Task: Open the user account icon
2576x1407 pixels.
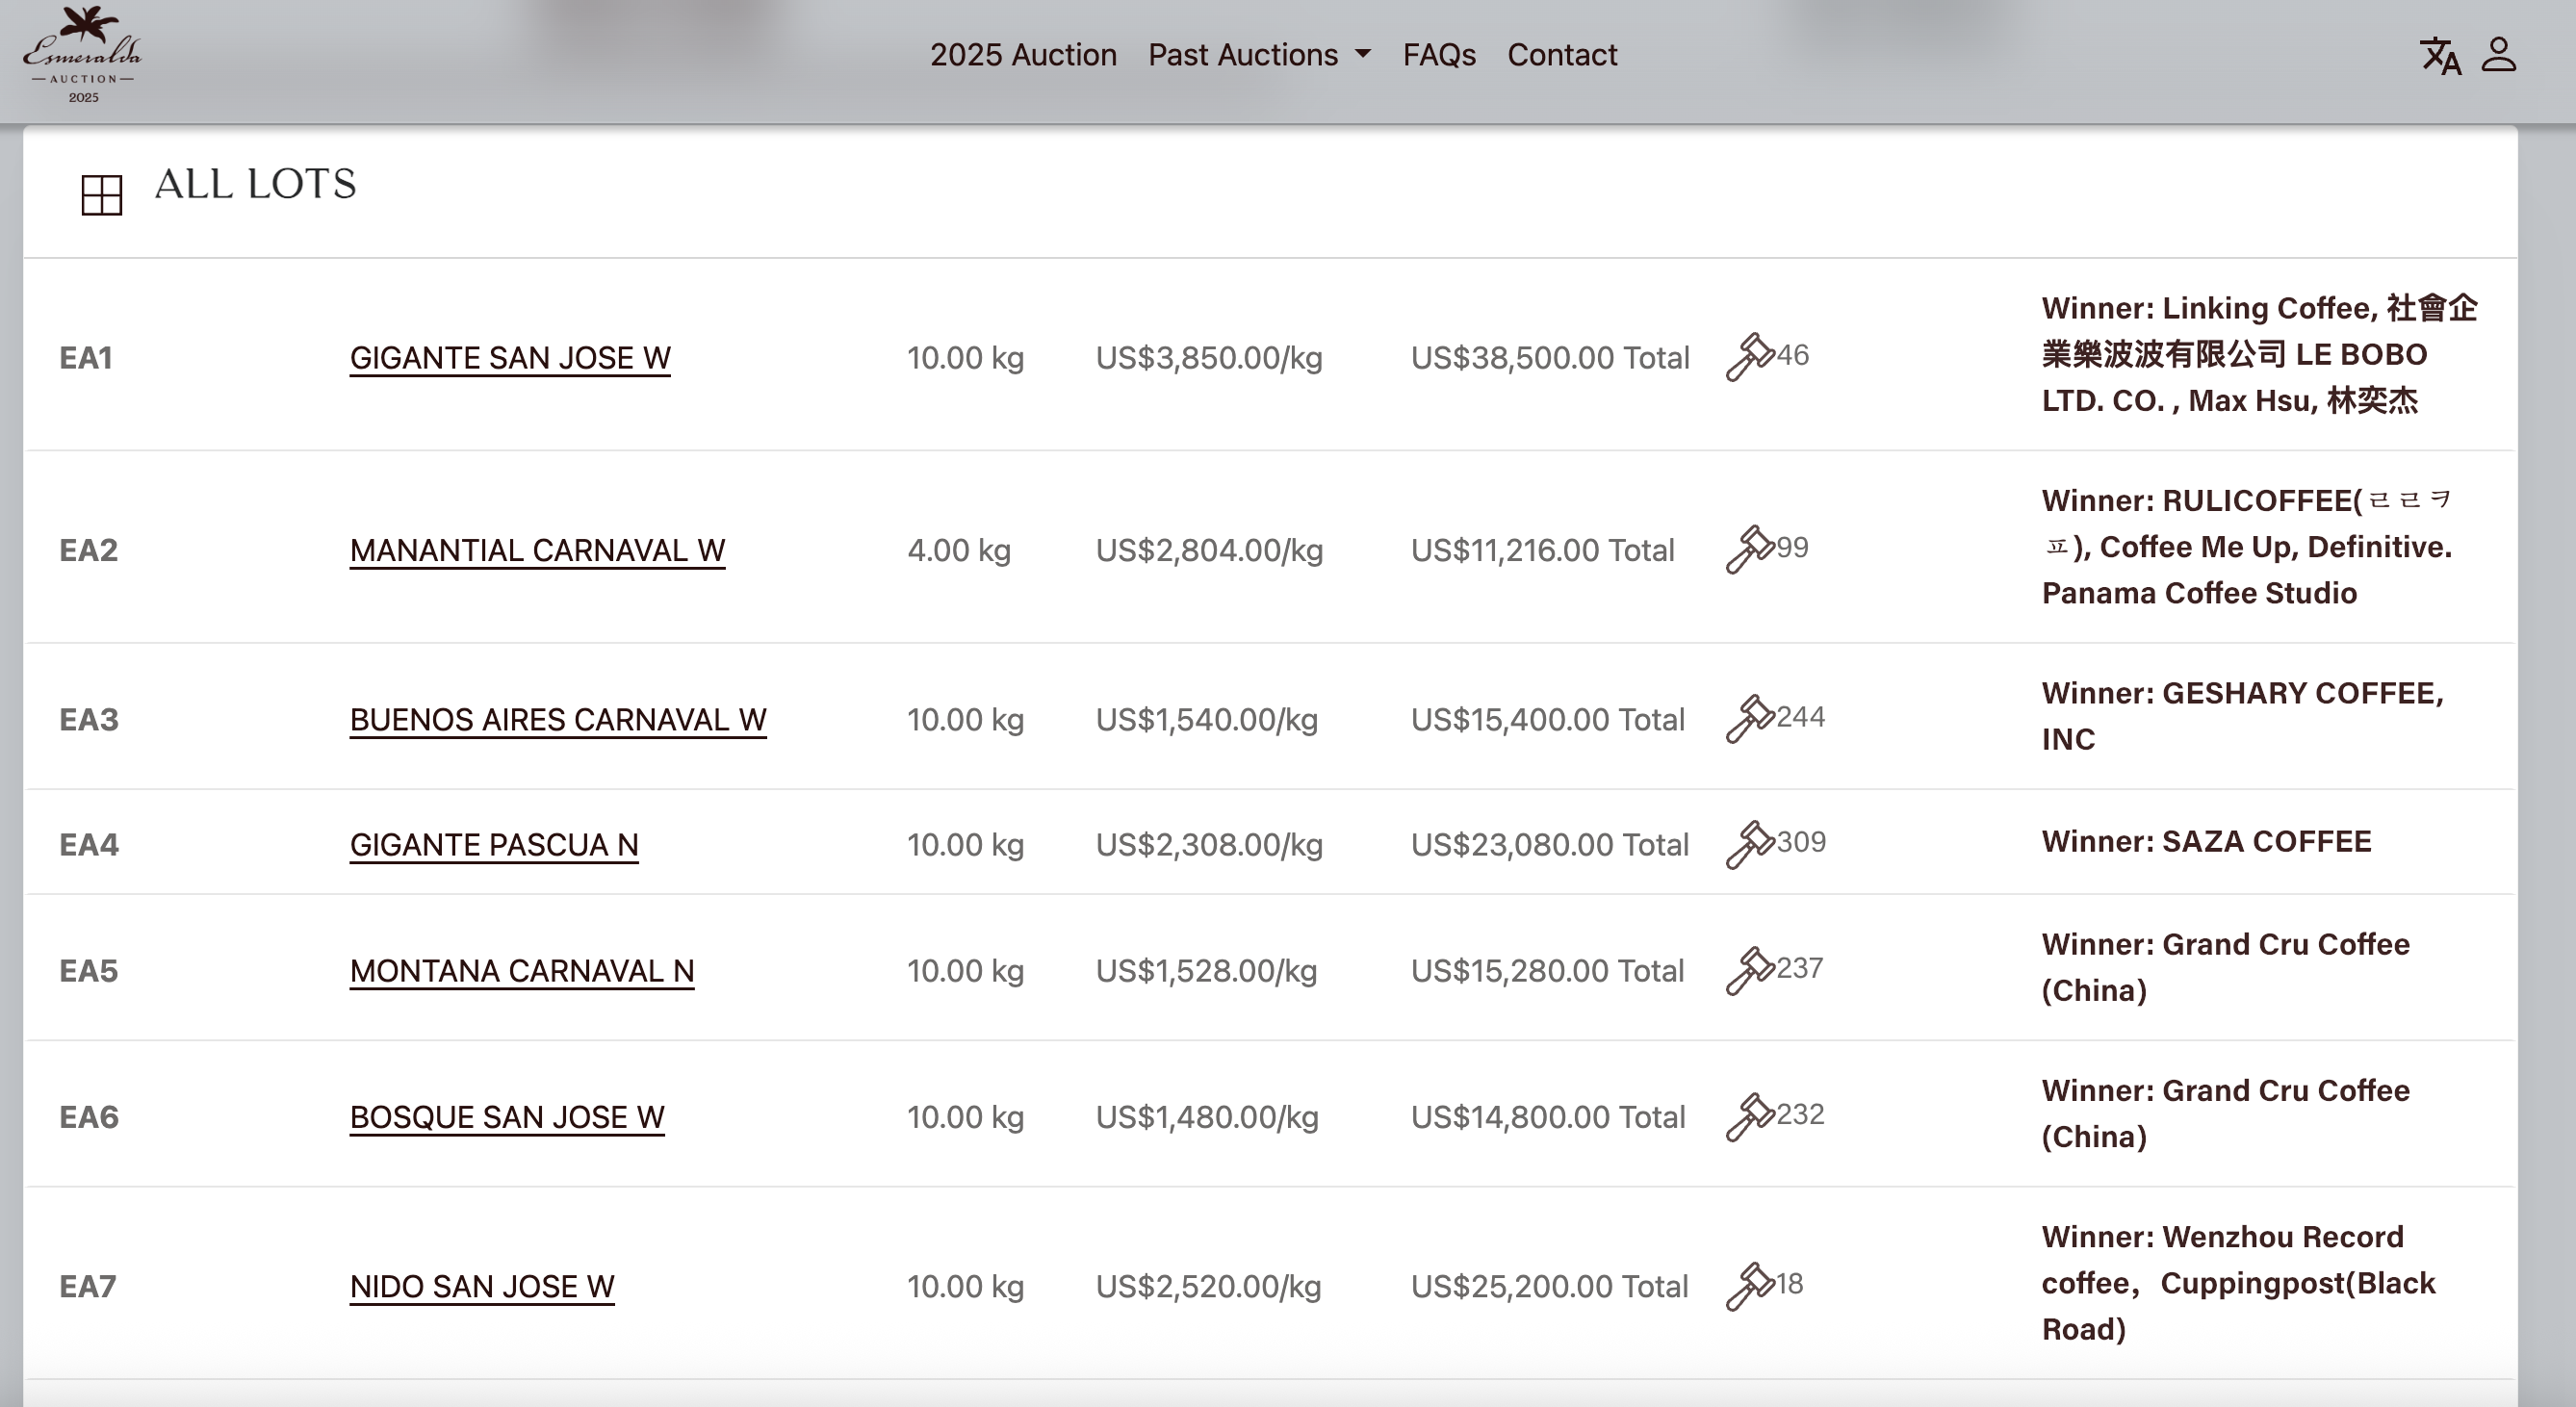Action: coord(2499,55)
